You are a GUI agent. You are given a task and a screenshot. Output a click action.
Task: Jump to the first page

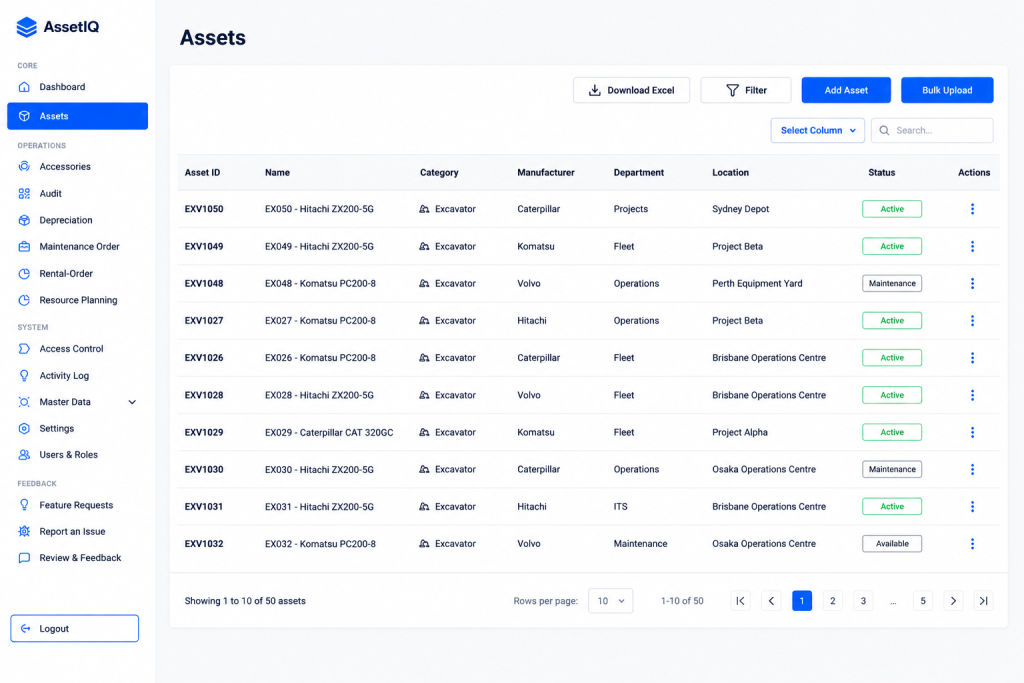741,601
